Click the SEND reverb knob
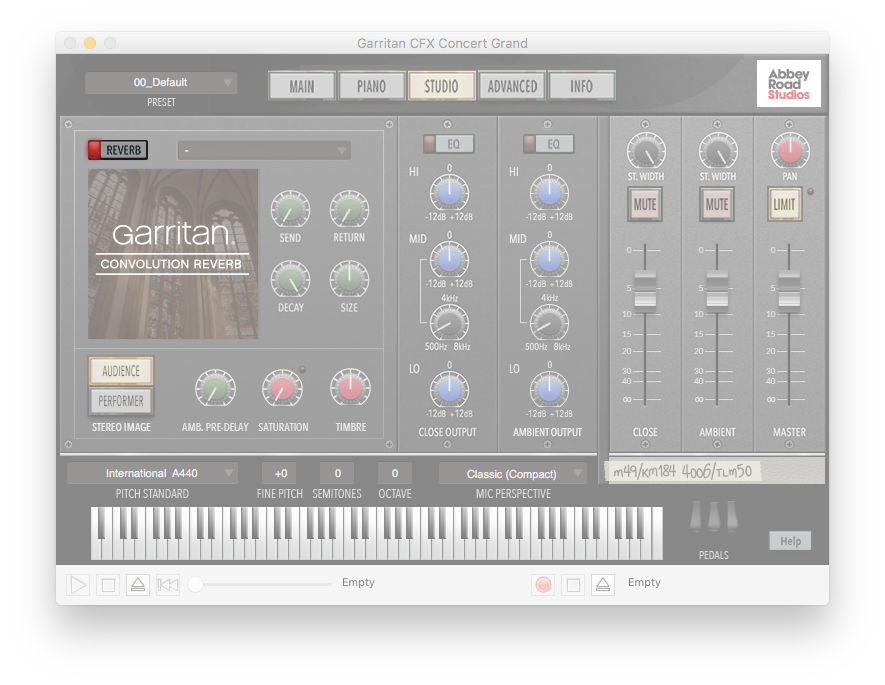 (x=290, y=210)
